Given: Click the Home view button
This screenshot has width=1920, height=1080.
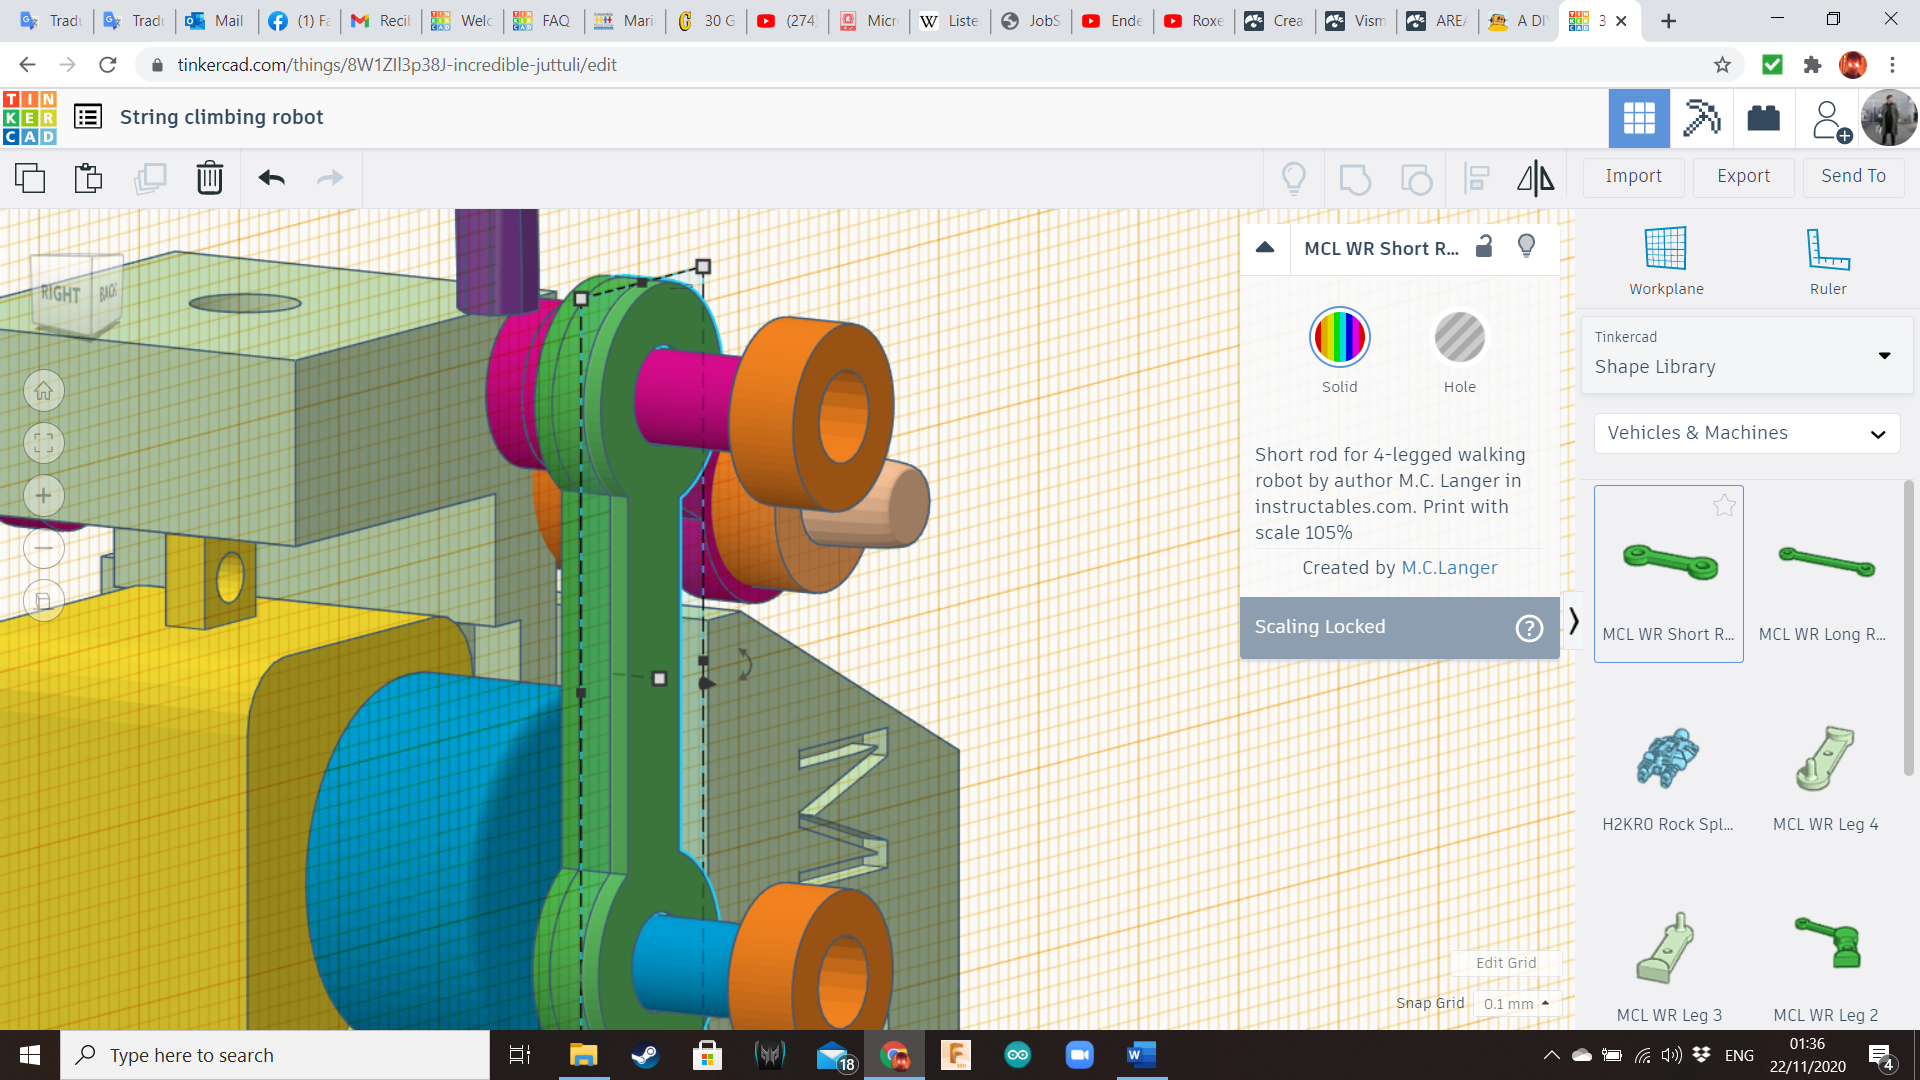Looking at the screenshot, I should click(44, 391).
